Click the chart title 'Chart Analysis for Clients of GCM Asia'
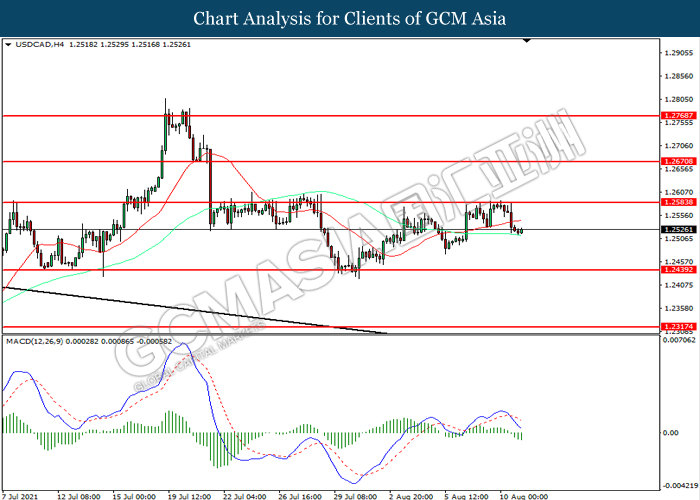The image size is (700, 500). [350, 18]
